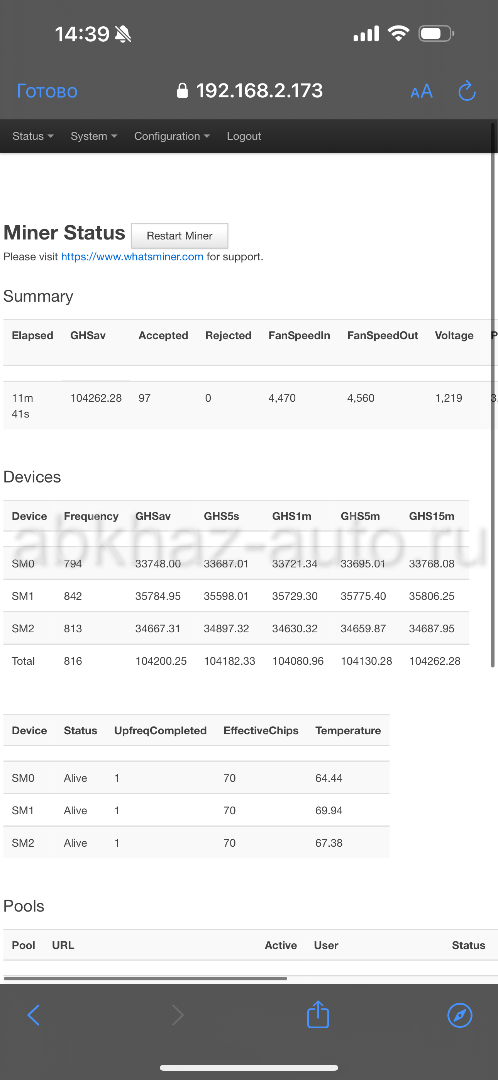This screenshot has width=498, height=1080.
Task: Tap the share icon in bottom toolbar
Action: [318, 1014]
